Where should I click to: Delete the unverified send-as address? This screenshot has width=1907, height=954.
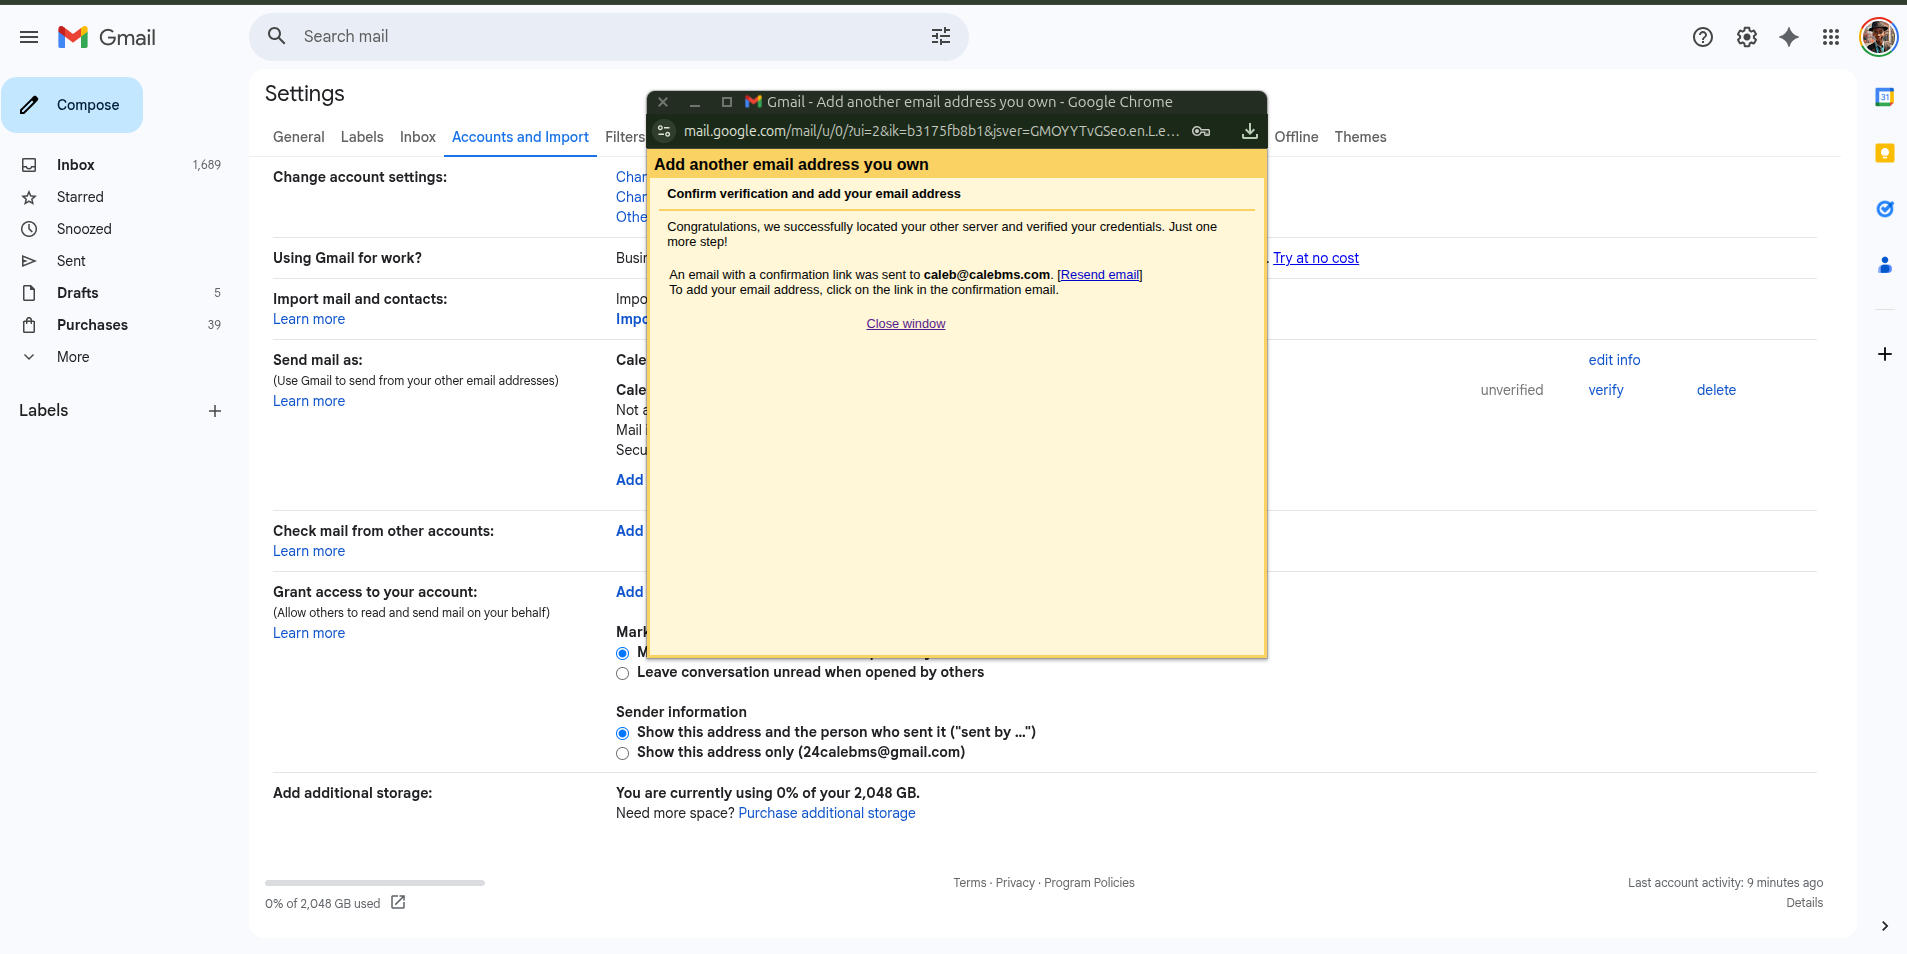(1716, 390)
